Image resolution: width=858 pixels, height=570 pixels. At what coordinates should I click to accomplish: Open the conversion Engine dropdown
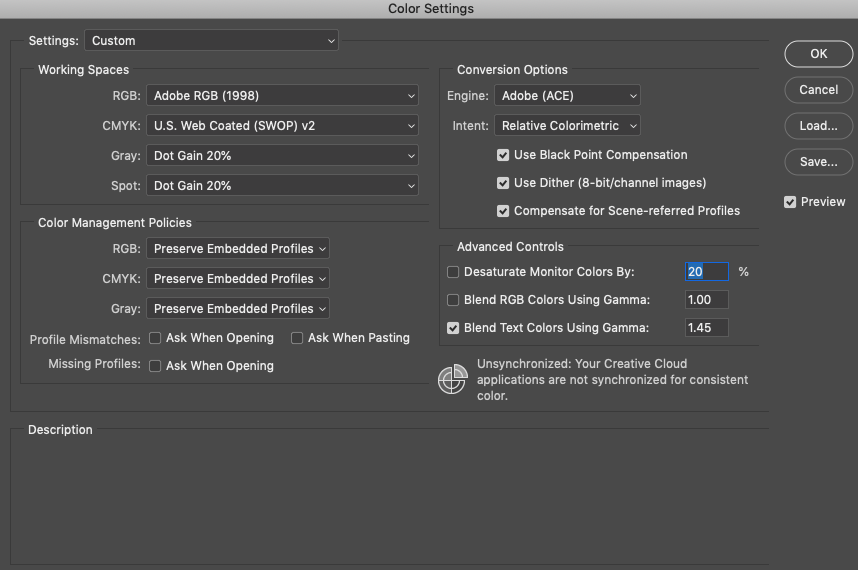567,96
